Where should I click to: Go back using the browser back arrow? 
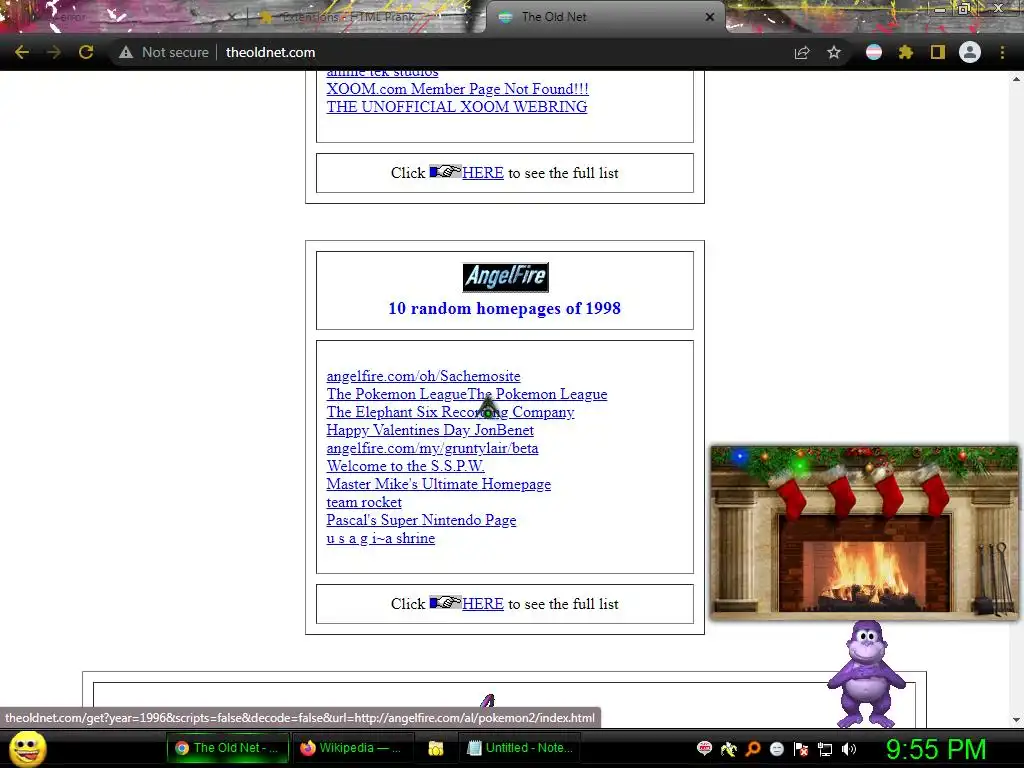[22, 52]
